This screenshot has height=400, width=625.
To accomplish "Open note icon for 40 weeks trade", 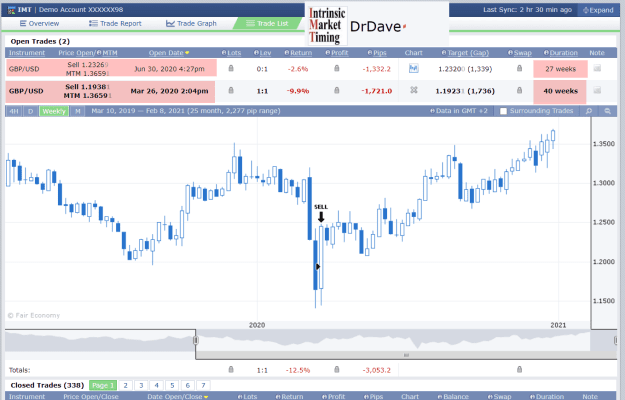I will coord(597,90).
